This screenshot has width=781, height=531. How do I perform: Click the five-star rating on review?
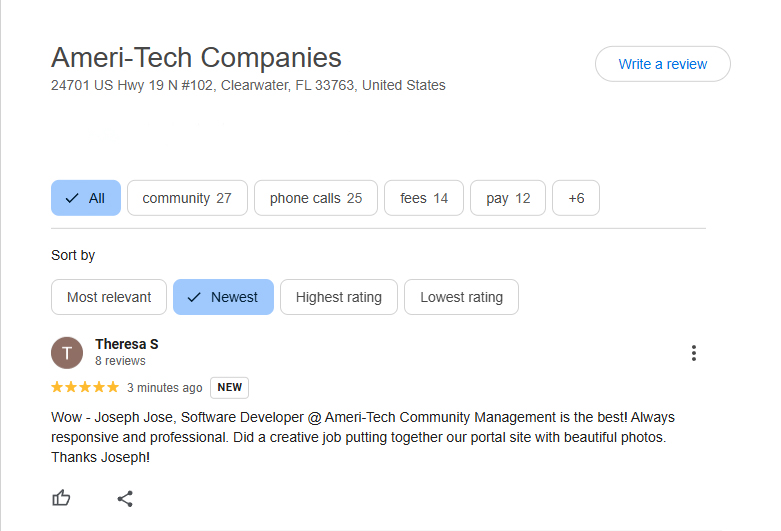point(85,388)
